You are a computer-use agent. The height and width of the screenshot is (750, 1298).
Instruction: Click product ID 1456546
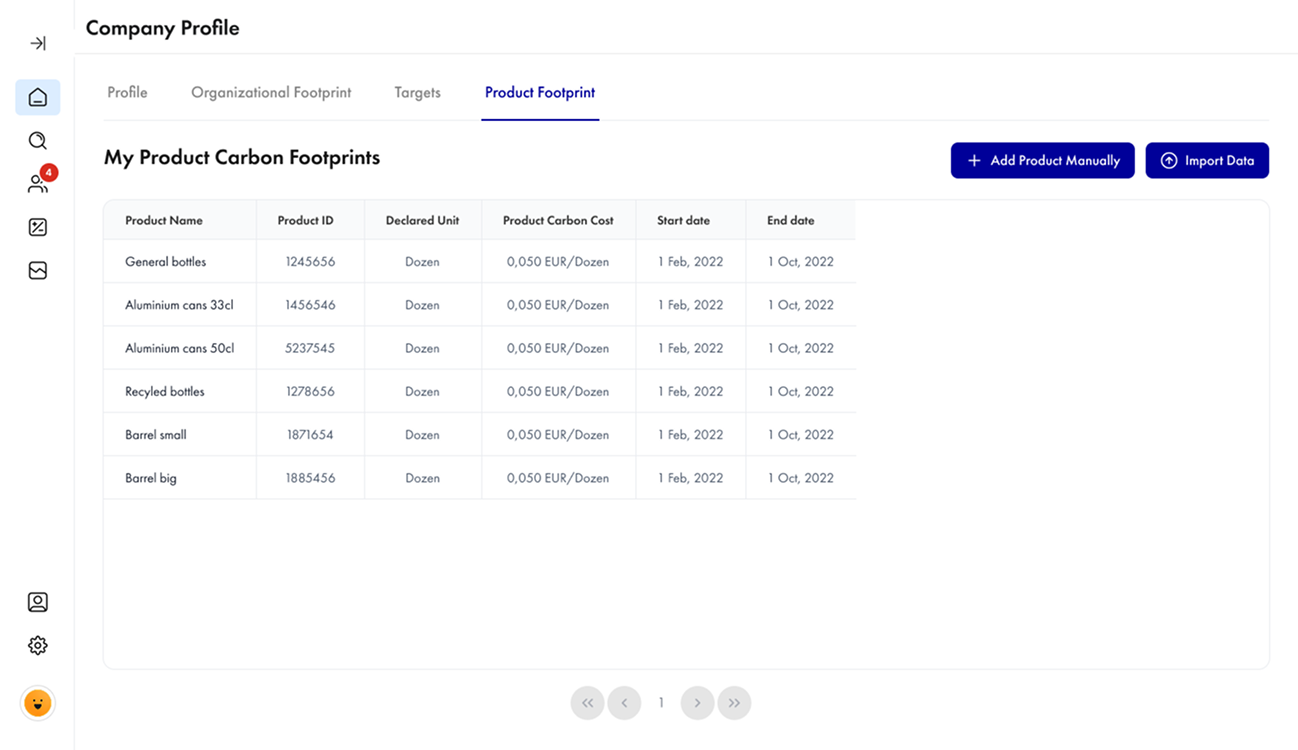(x=310, y=305)
